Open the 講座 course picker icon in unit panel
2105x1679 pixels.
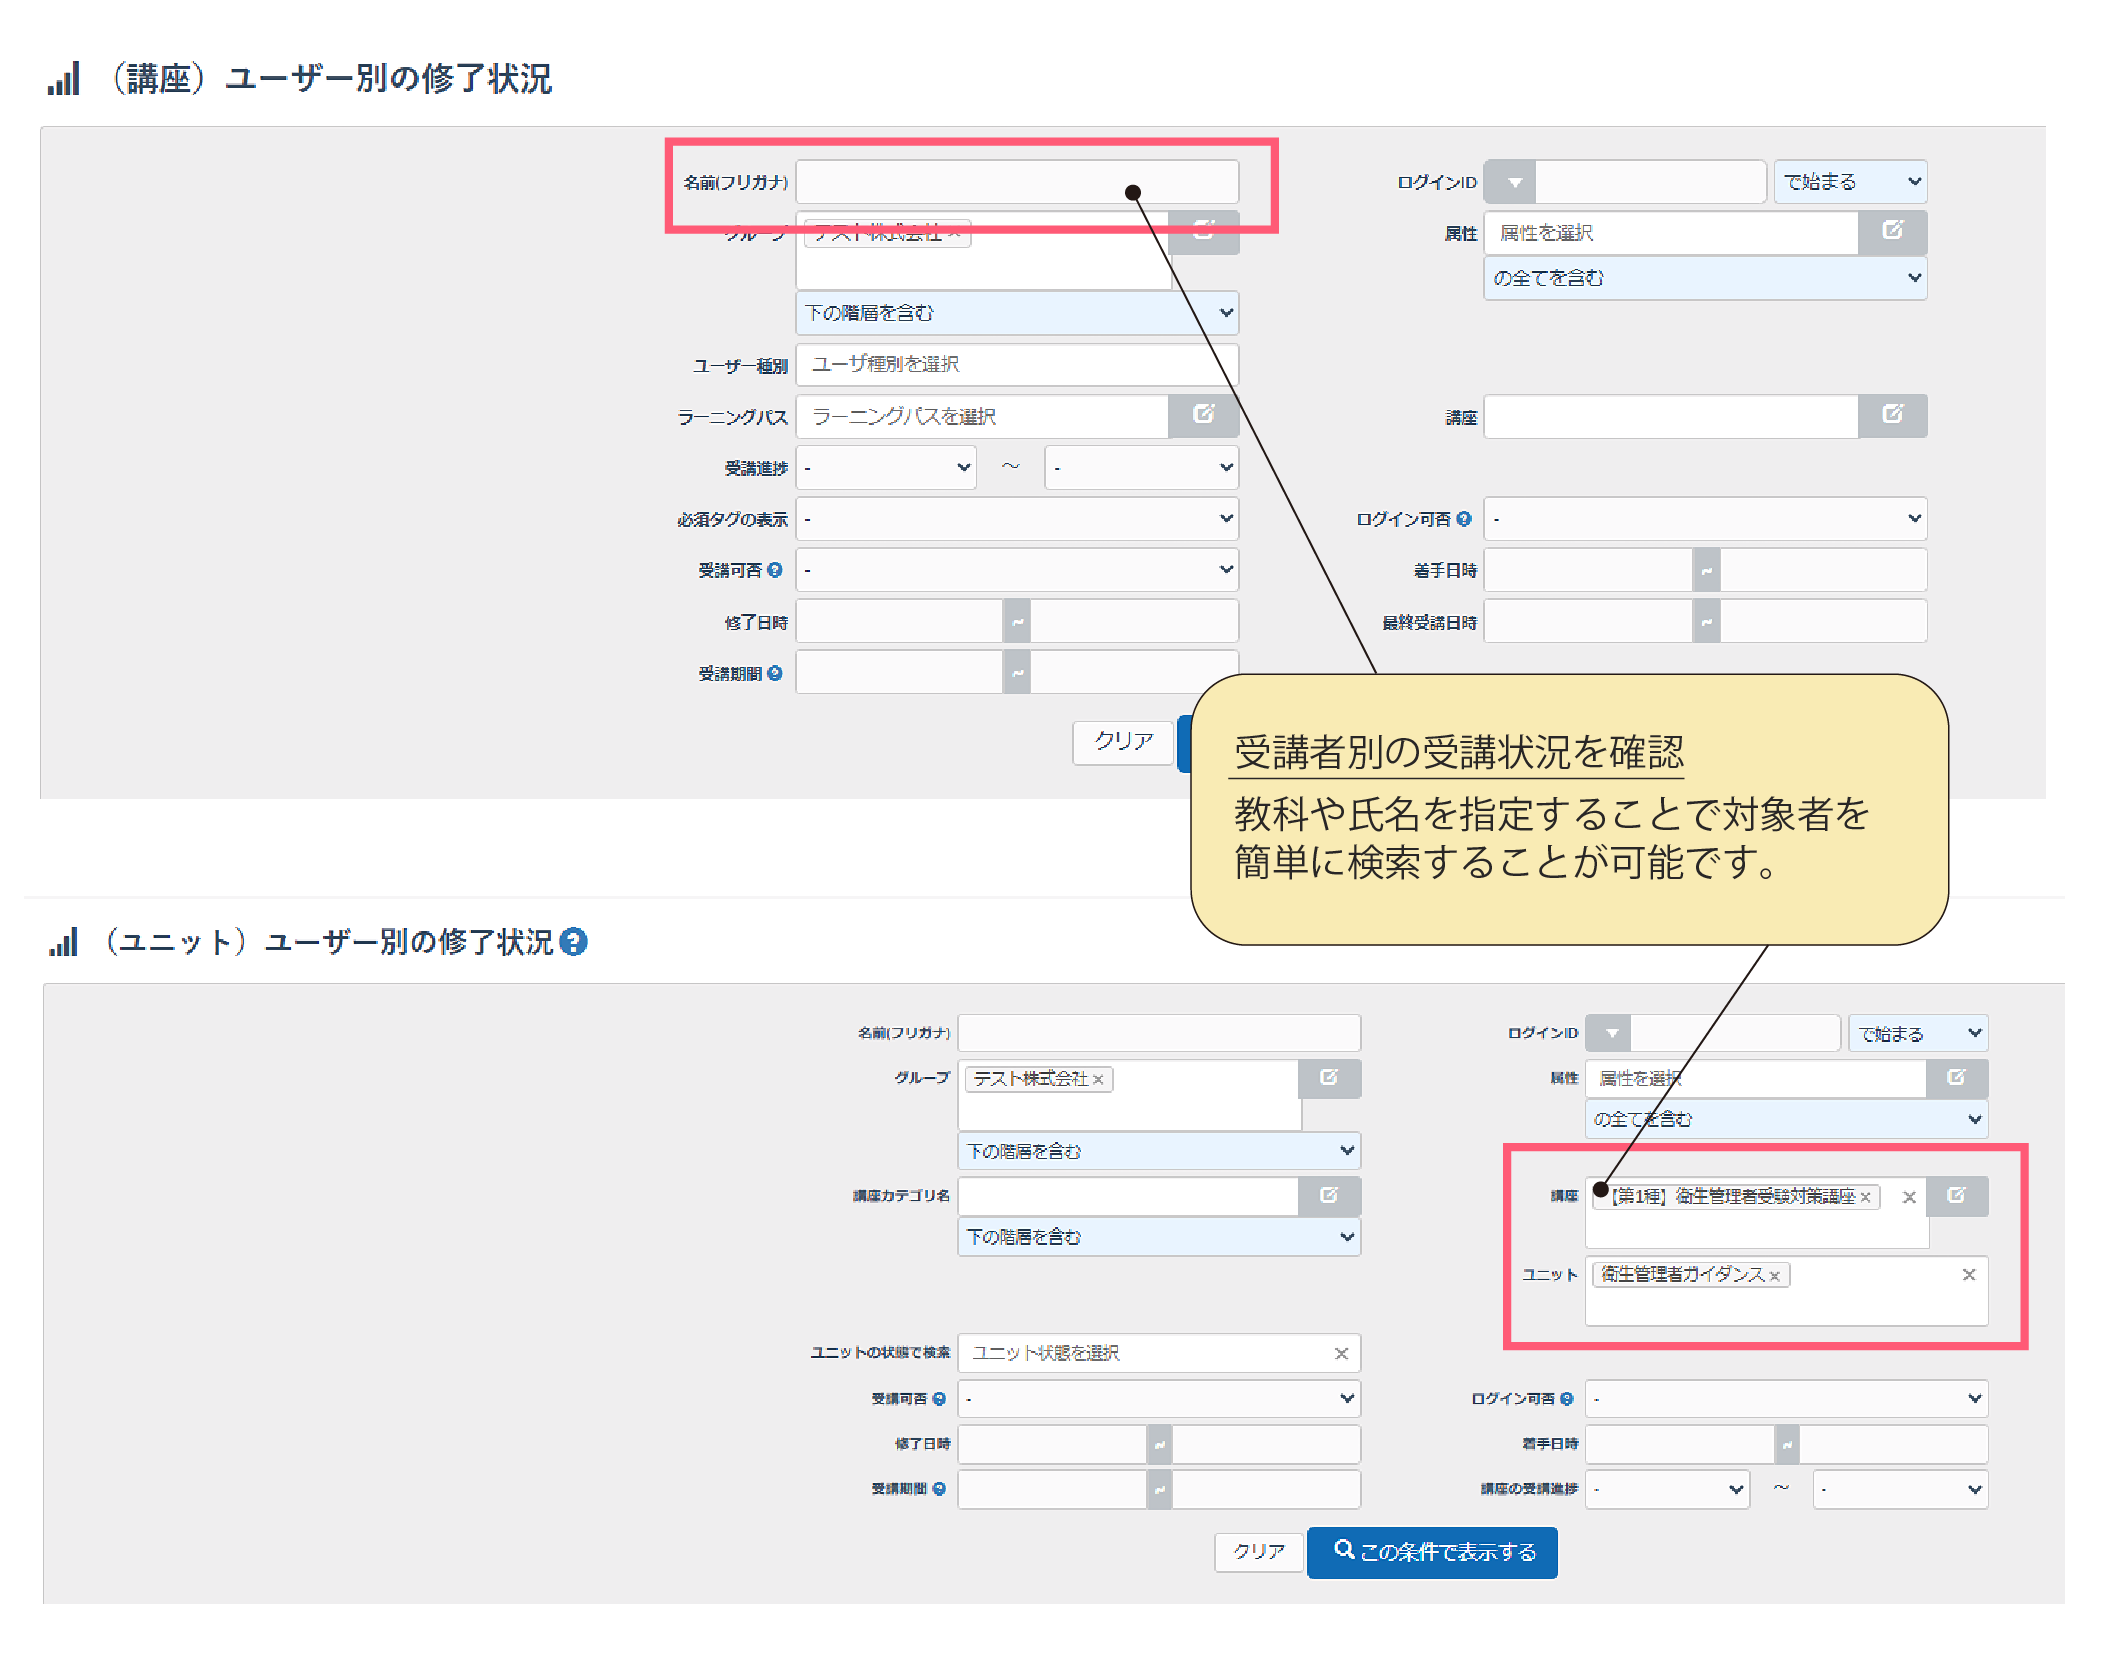coord(1957,1196)
